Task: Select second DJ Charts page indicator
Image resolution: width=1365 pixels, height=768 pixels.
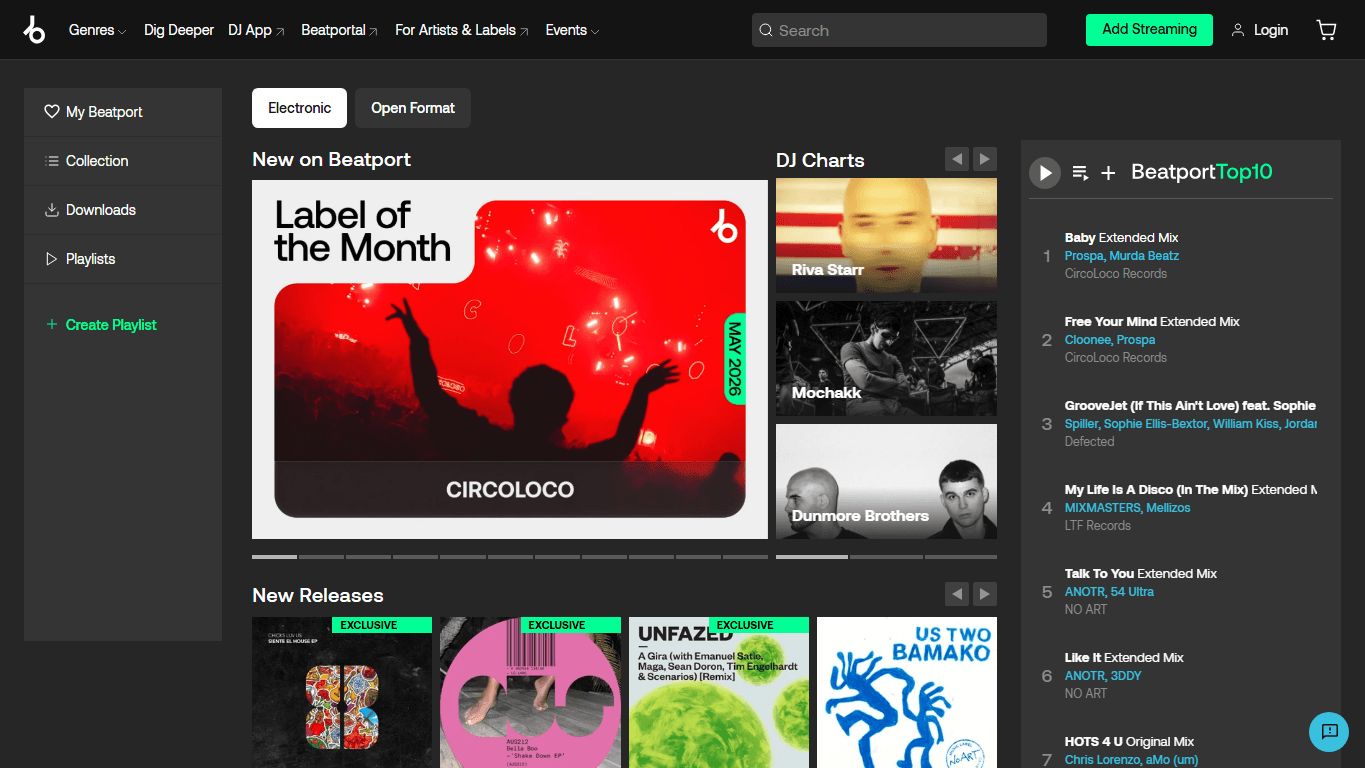Action: (x=886, y=556)
